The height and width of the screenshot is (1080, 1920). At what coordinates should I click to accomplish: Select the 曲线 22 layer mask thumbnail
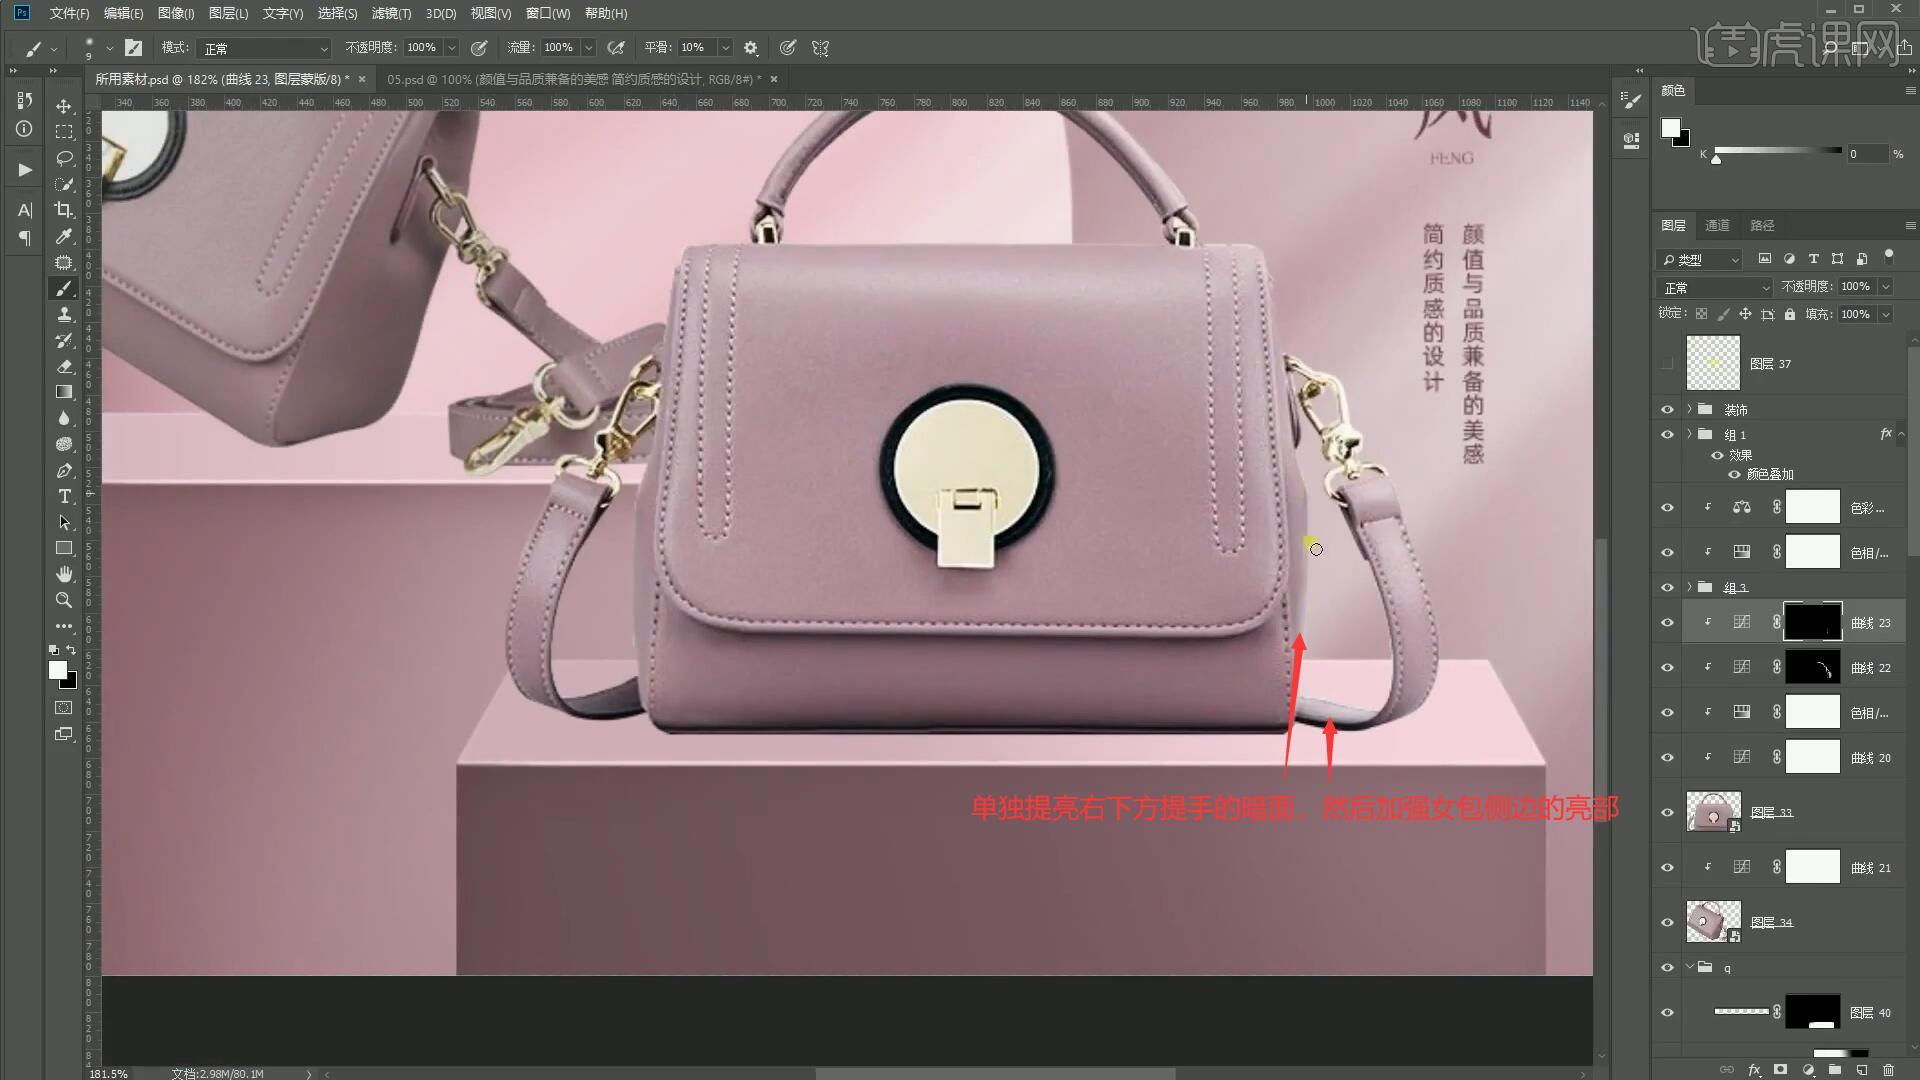point(1812,667)
